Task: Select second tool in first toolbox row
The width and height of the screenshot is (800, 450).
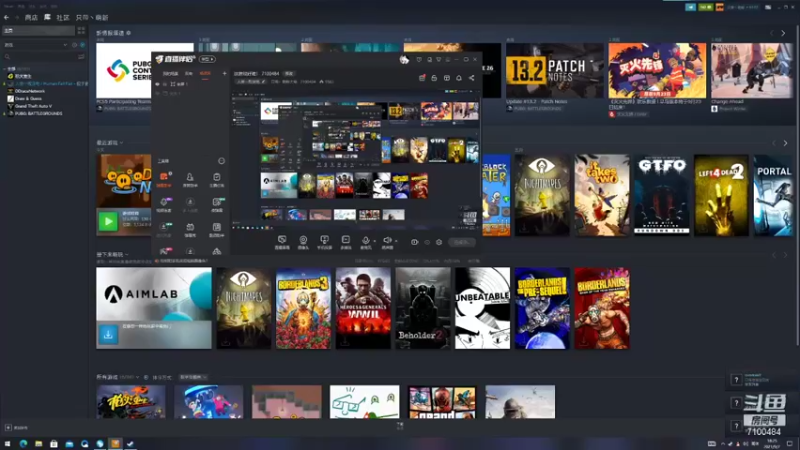Action: pyautogui.click(x=190, y=180)
